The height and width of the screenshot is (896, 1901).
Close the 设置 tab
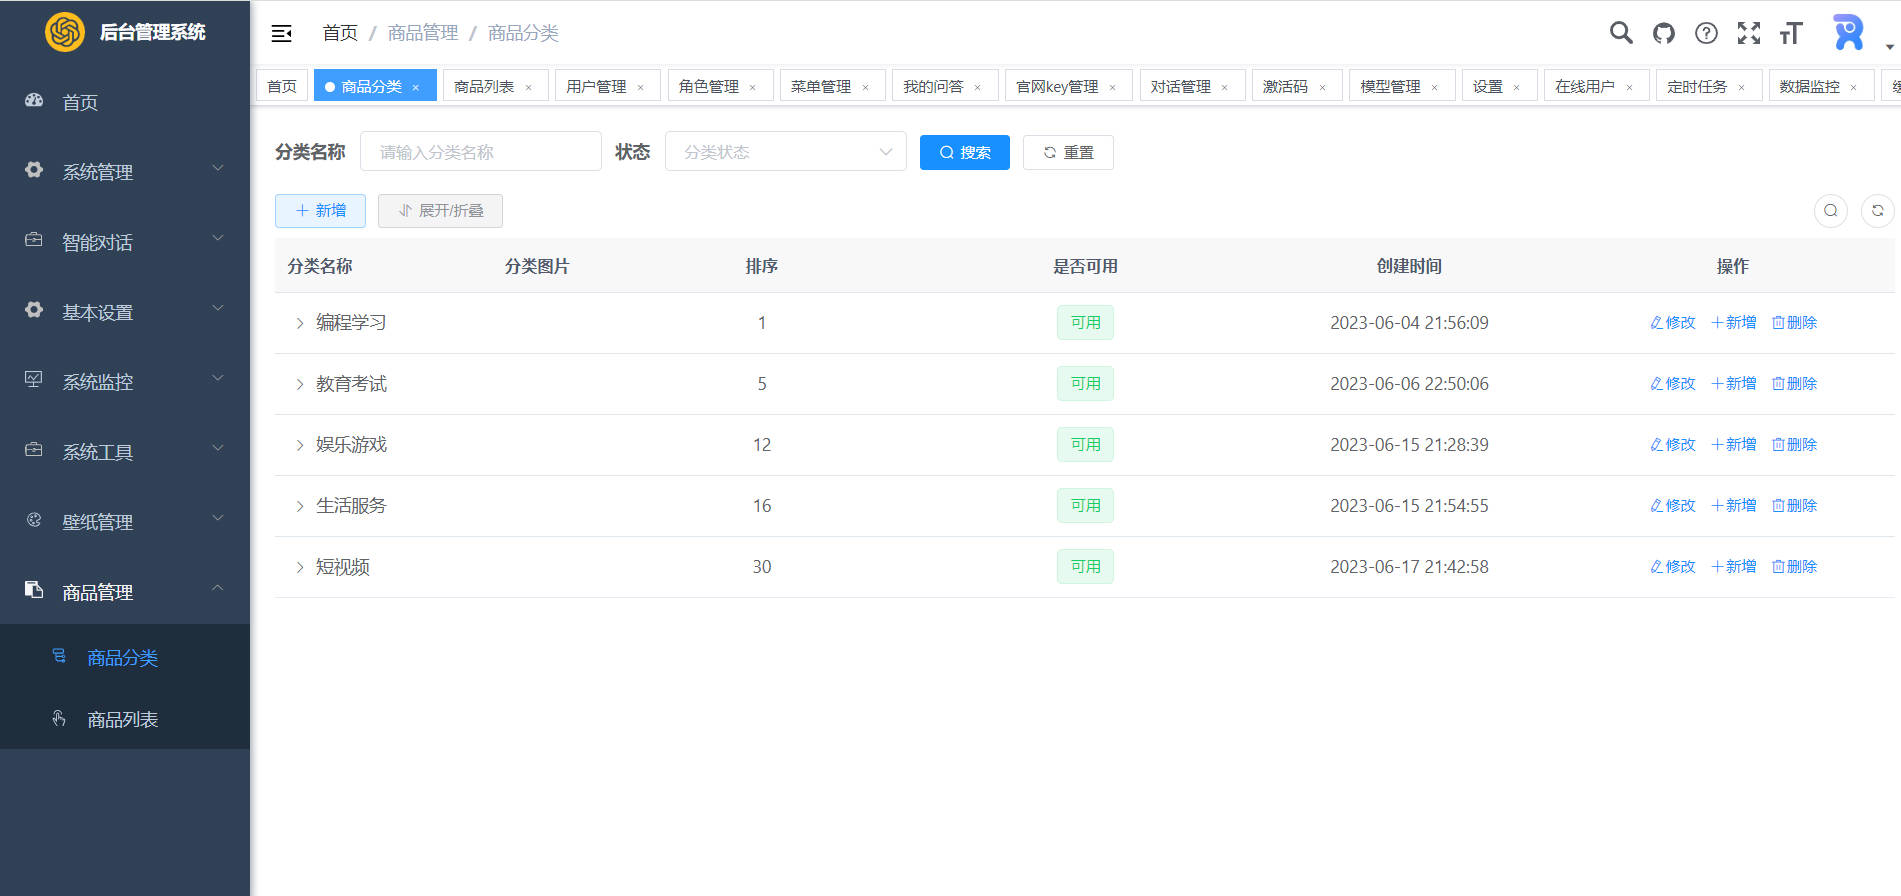coord(1516,88)
